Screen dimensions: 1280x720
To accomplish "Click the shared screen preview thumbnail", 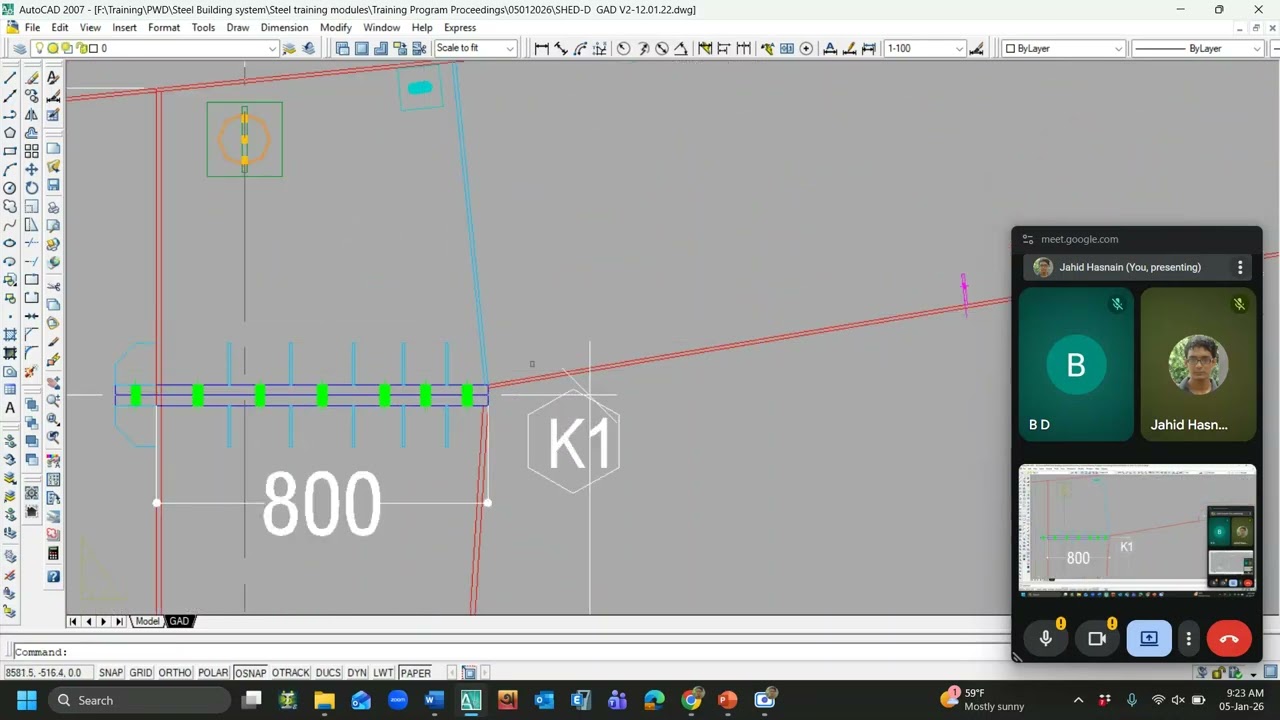I will 1137,530.
